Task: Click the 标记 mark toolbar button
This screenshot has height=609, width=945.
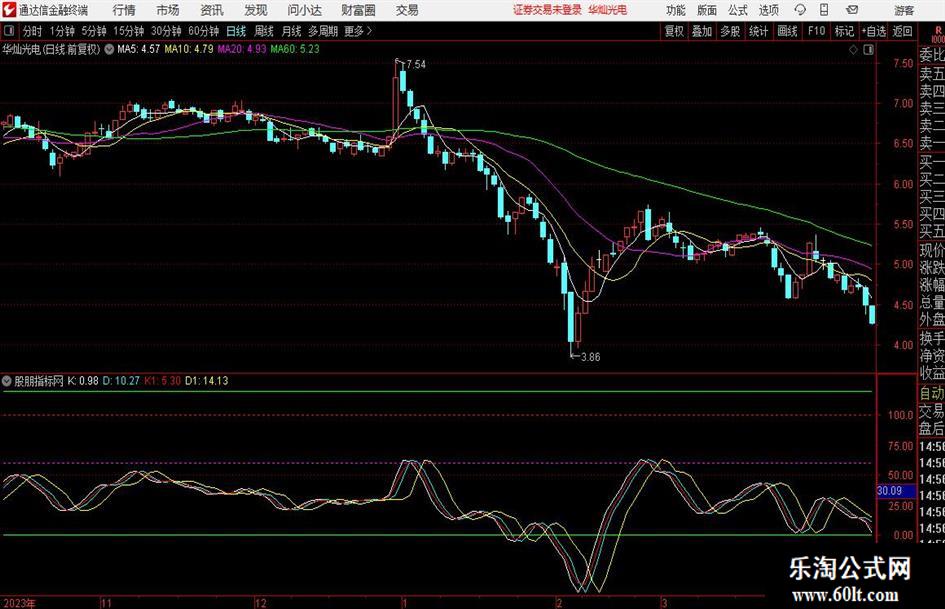Action: click(x=844, y=31)
